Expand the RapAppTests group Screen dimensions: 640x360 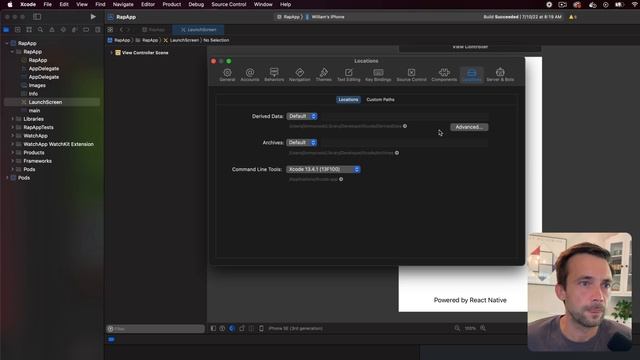(12, 127)
